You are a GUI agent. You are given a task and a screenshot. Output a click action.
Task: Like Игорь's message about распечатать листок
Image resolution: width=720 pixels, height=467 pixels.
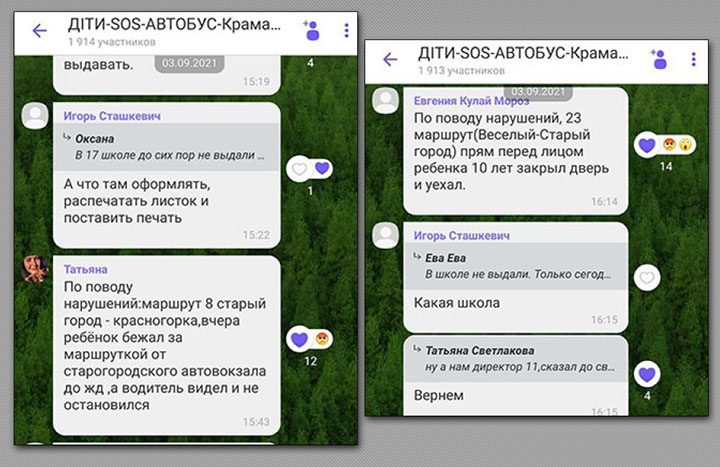coord(298,170)
